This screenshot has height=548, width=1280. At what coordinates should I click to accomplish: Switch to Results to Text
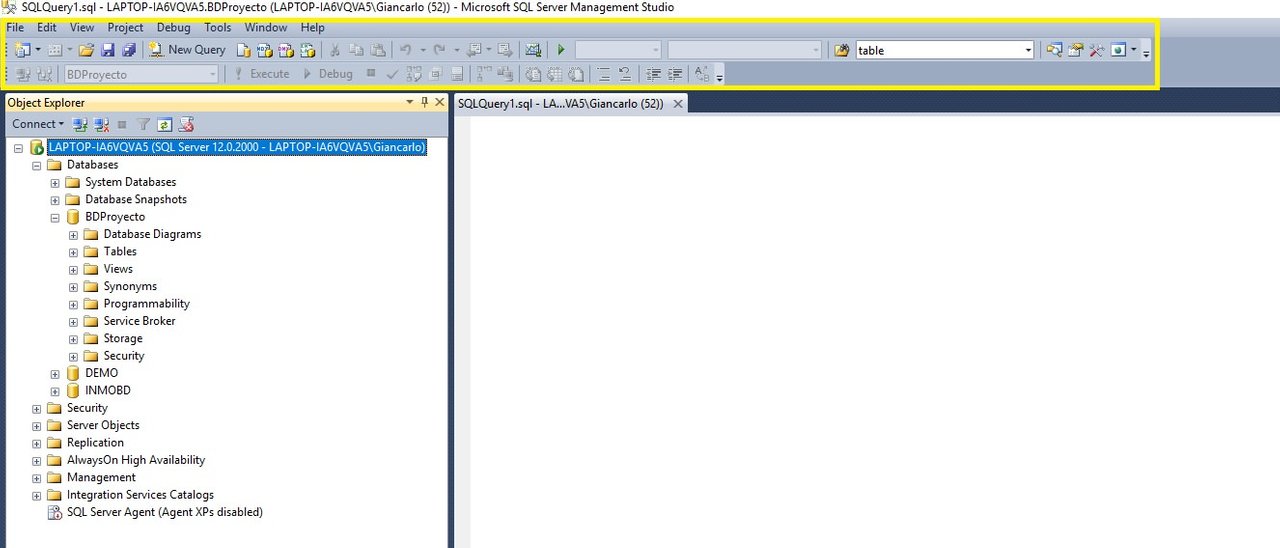[x=533, y=74]
